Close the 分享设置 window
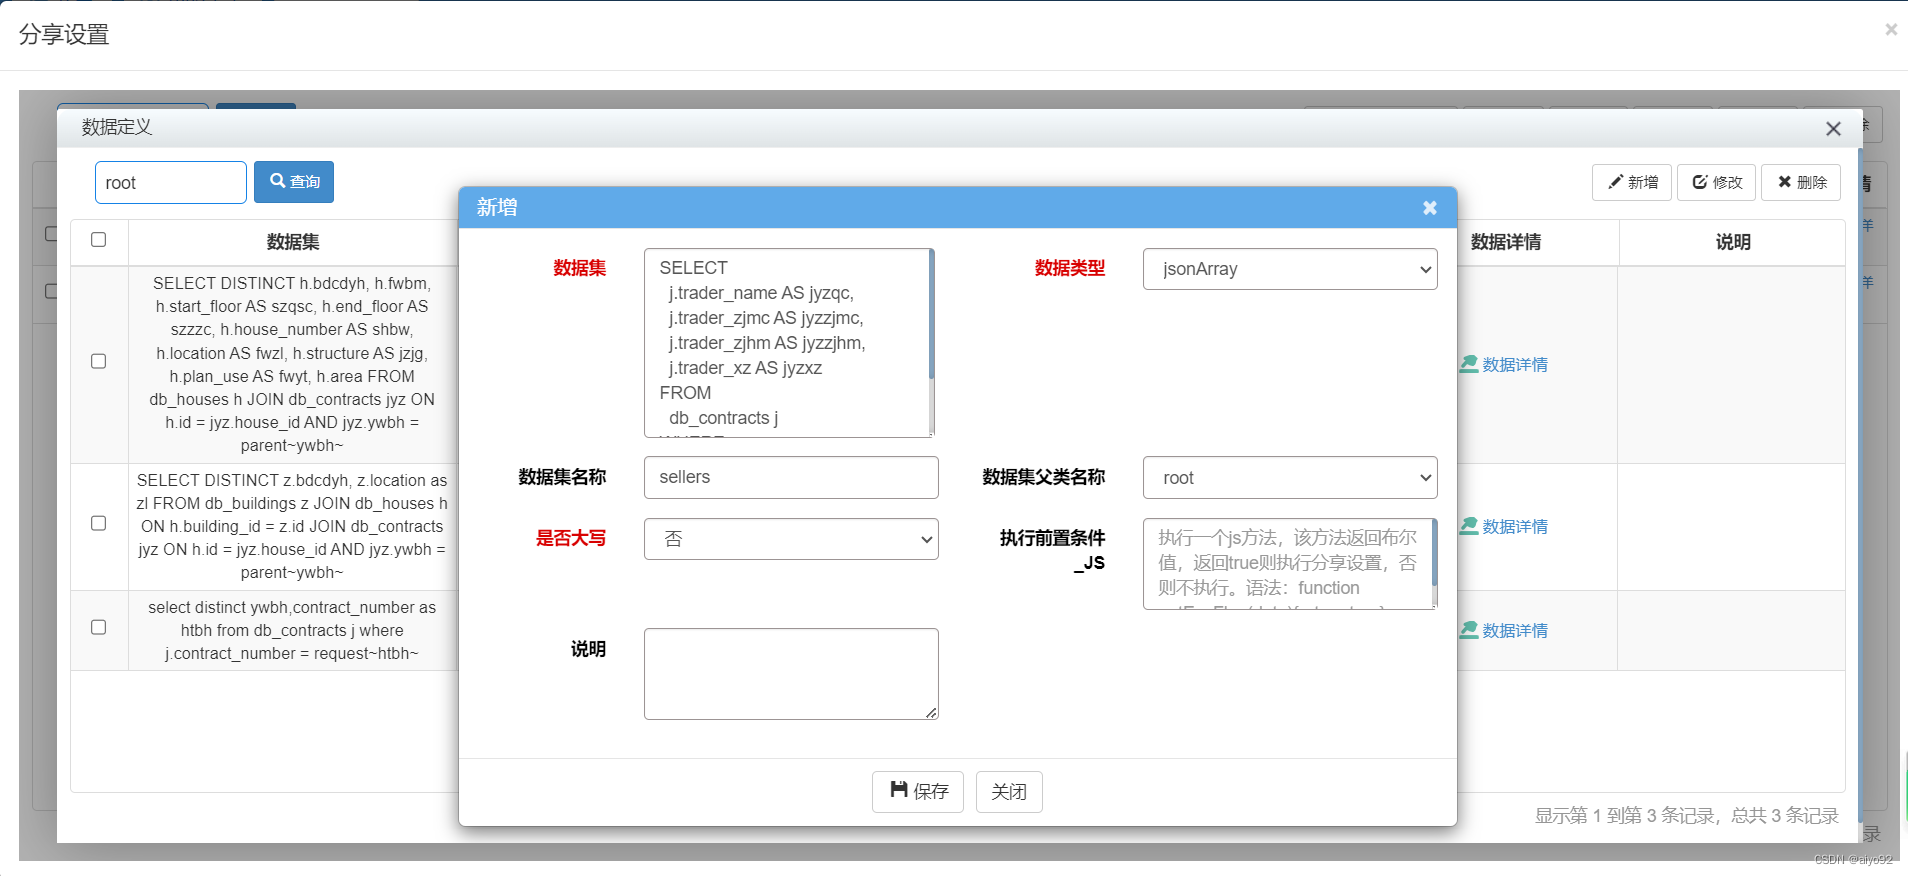The image size is (1908, 876). [1890, 30]
